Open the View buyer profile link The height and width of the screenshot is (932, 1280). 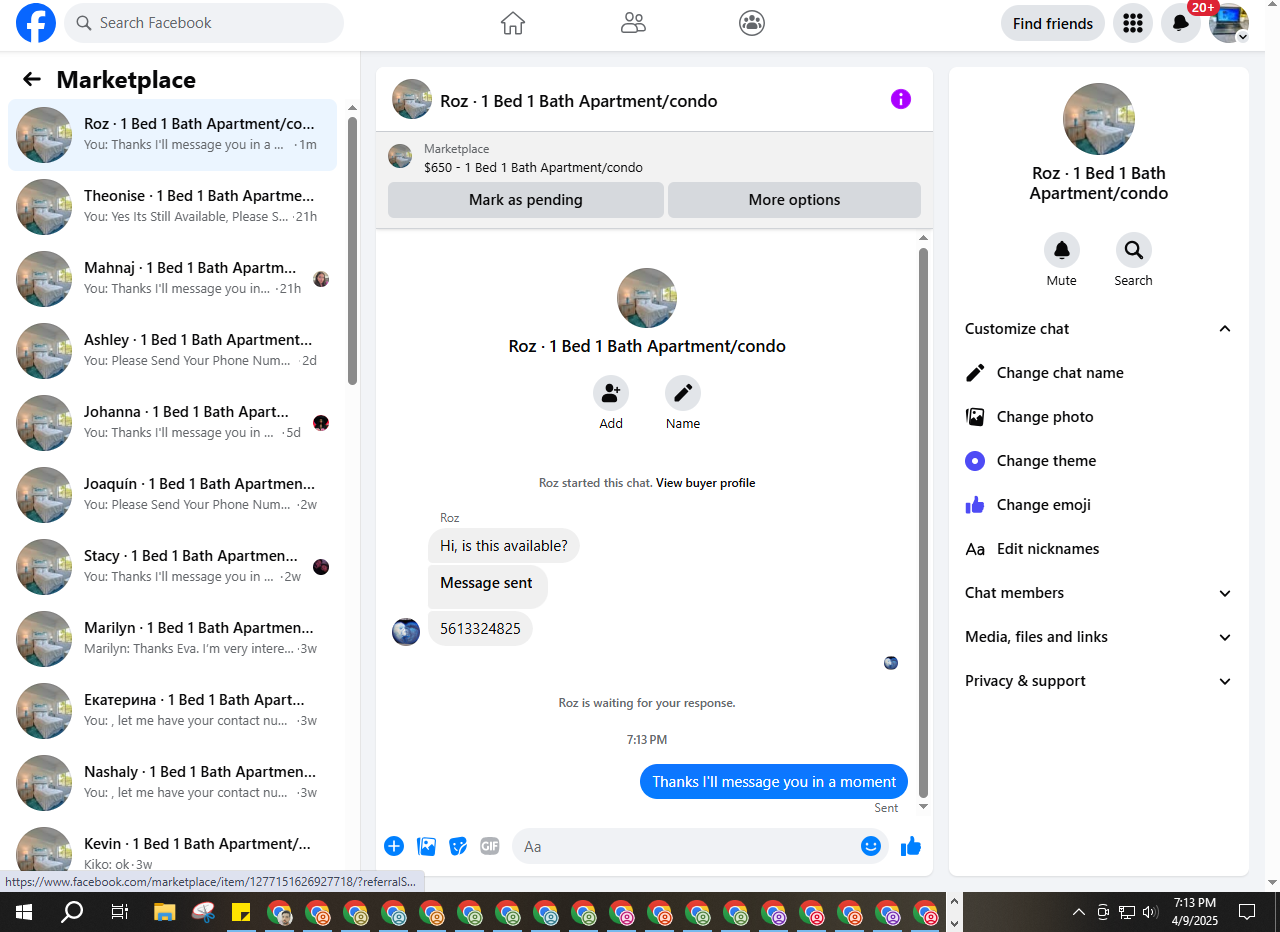(x=705, y=483)
